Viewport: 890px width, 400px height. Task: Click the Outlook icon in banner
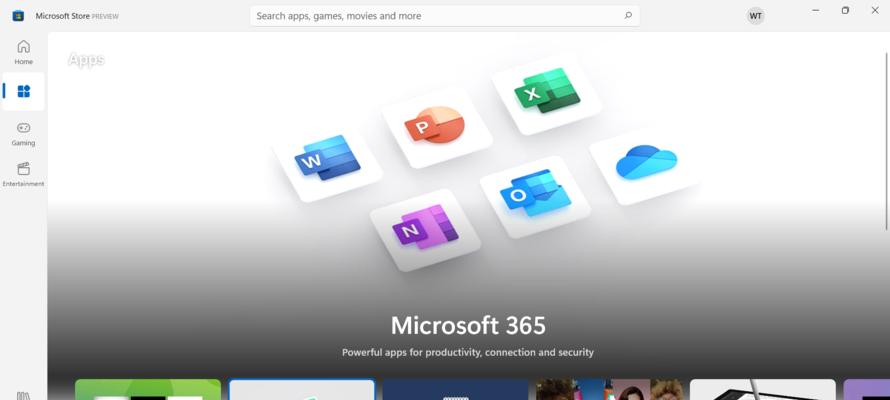535,193
